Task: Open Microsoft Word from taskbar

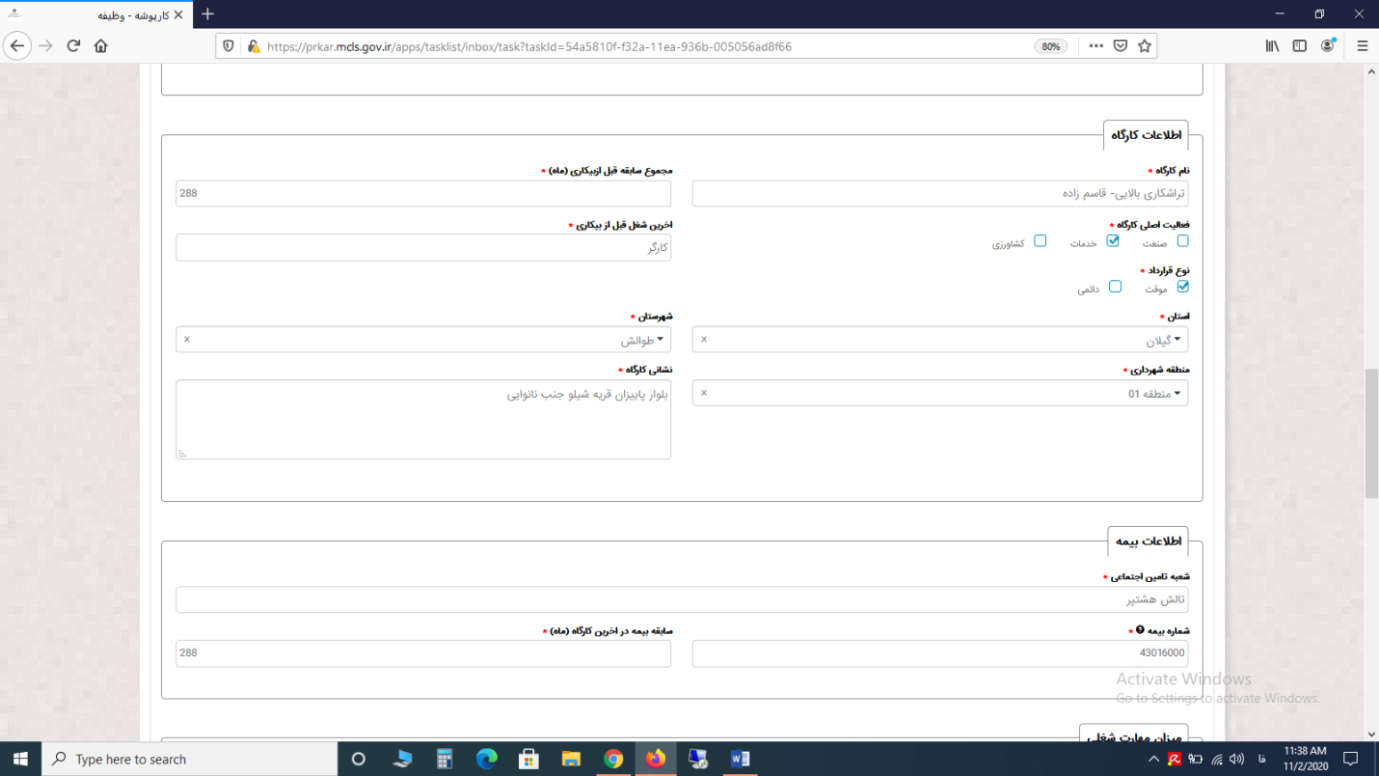Action: tap(740, 759)
